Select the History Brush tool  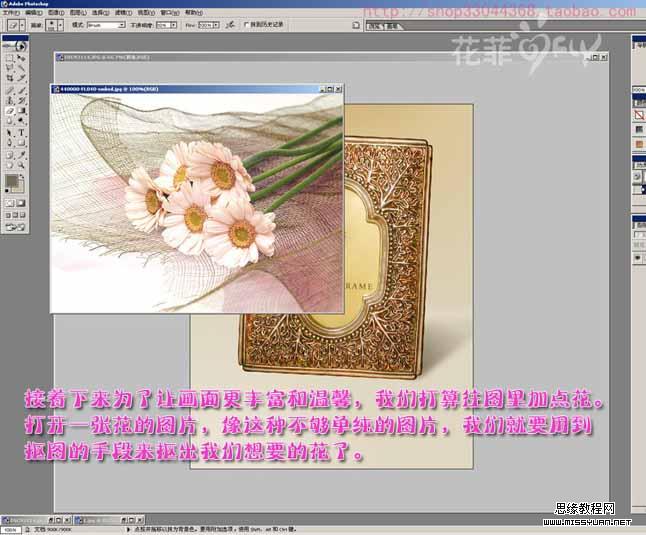pos(21,100)
